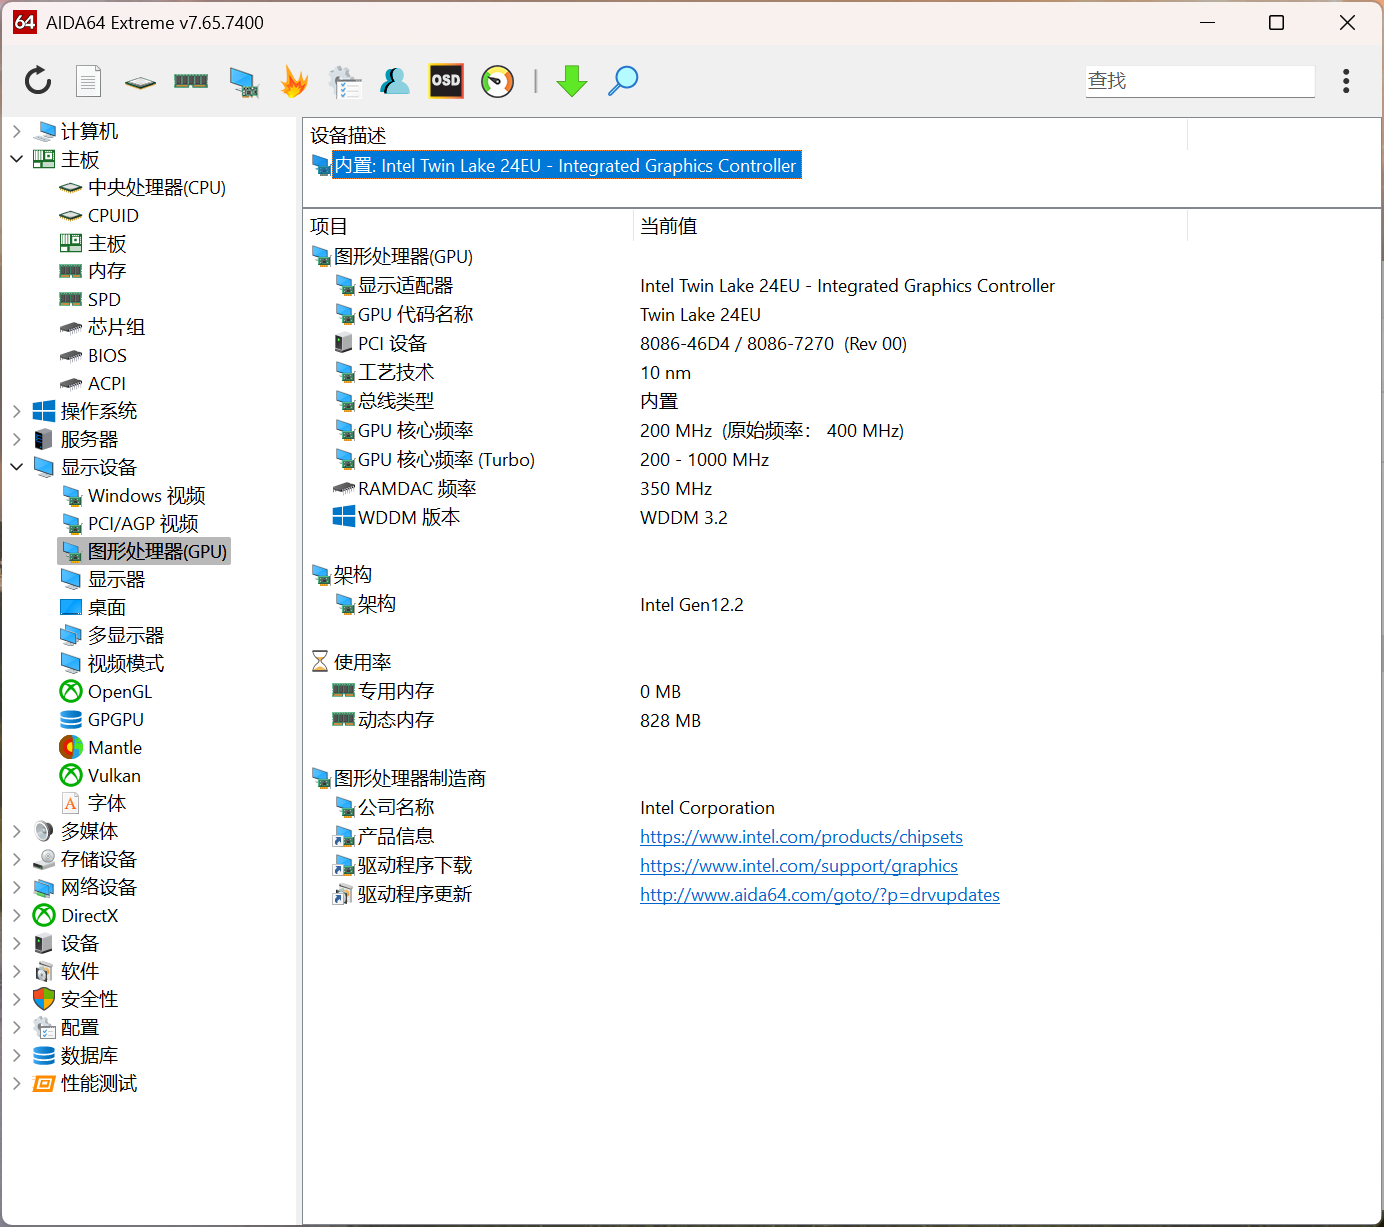1384x1227 pixels.
Task: Expand the 计算机 tree node
Action: click(x=17, y=131)
